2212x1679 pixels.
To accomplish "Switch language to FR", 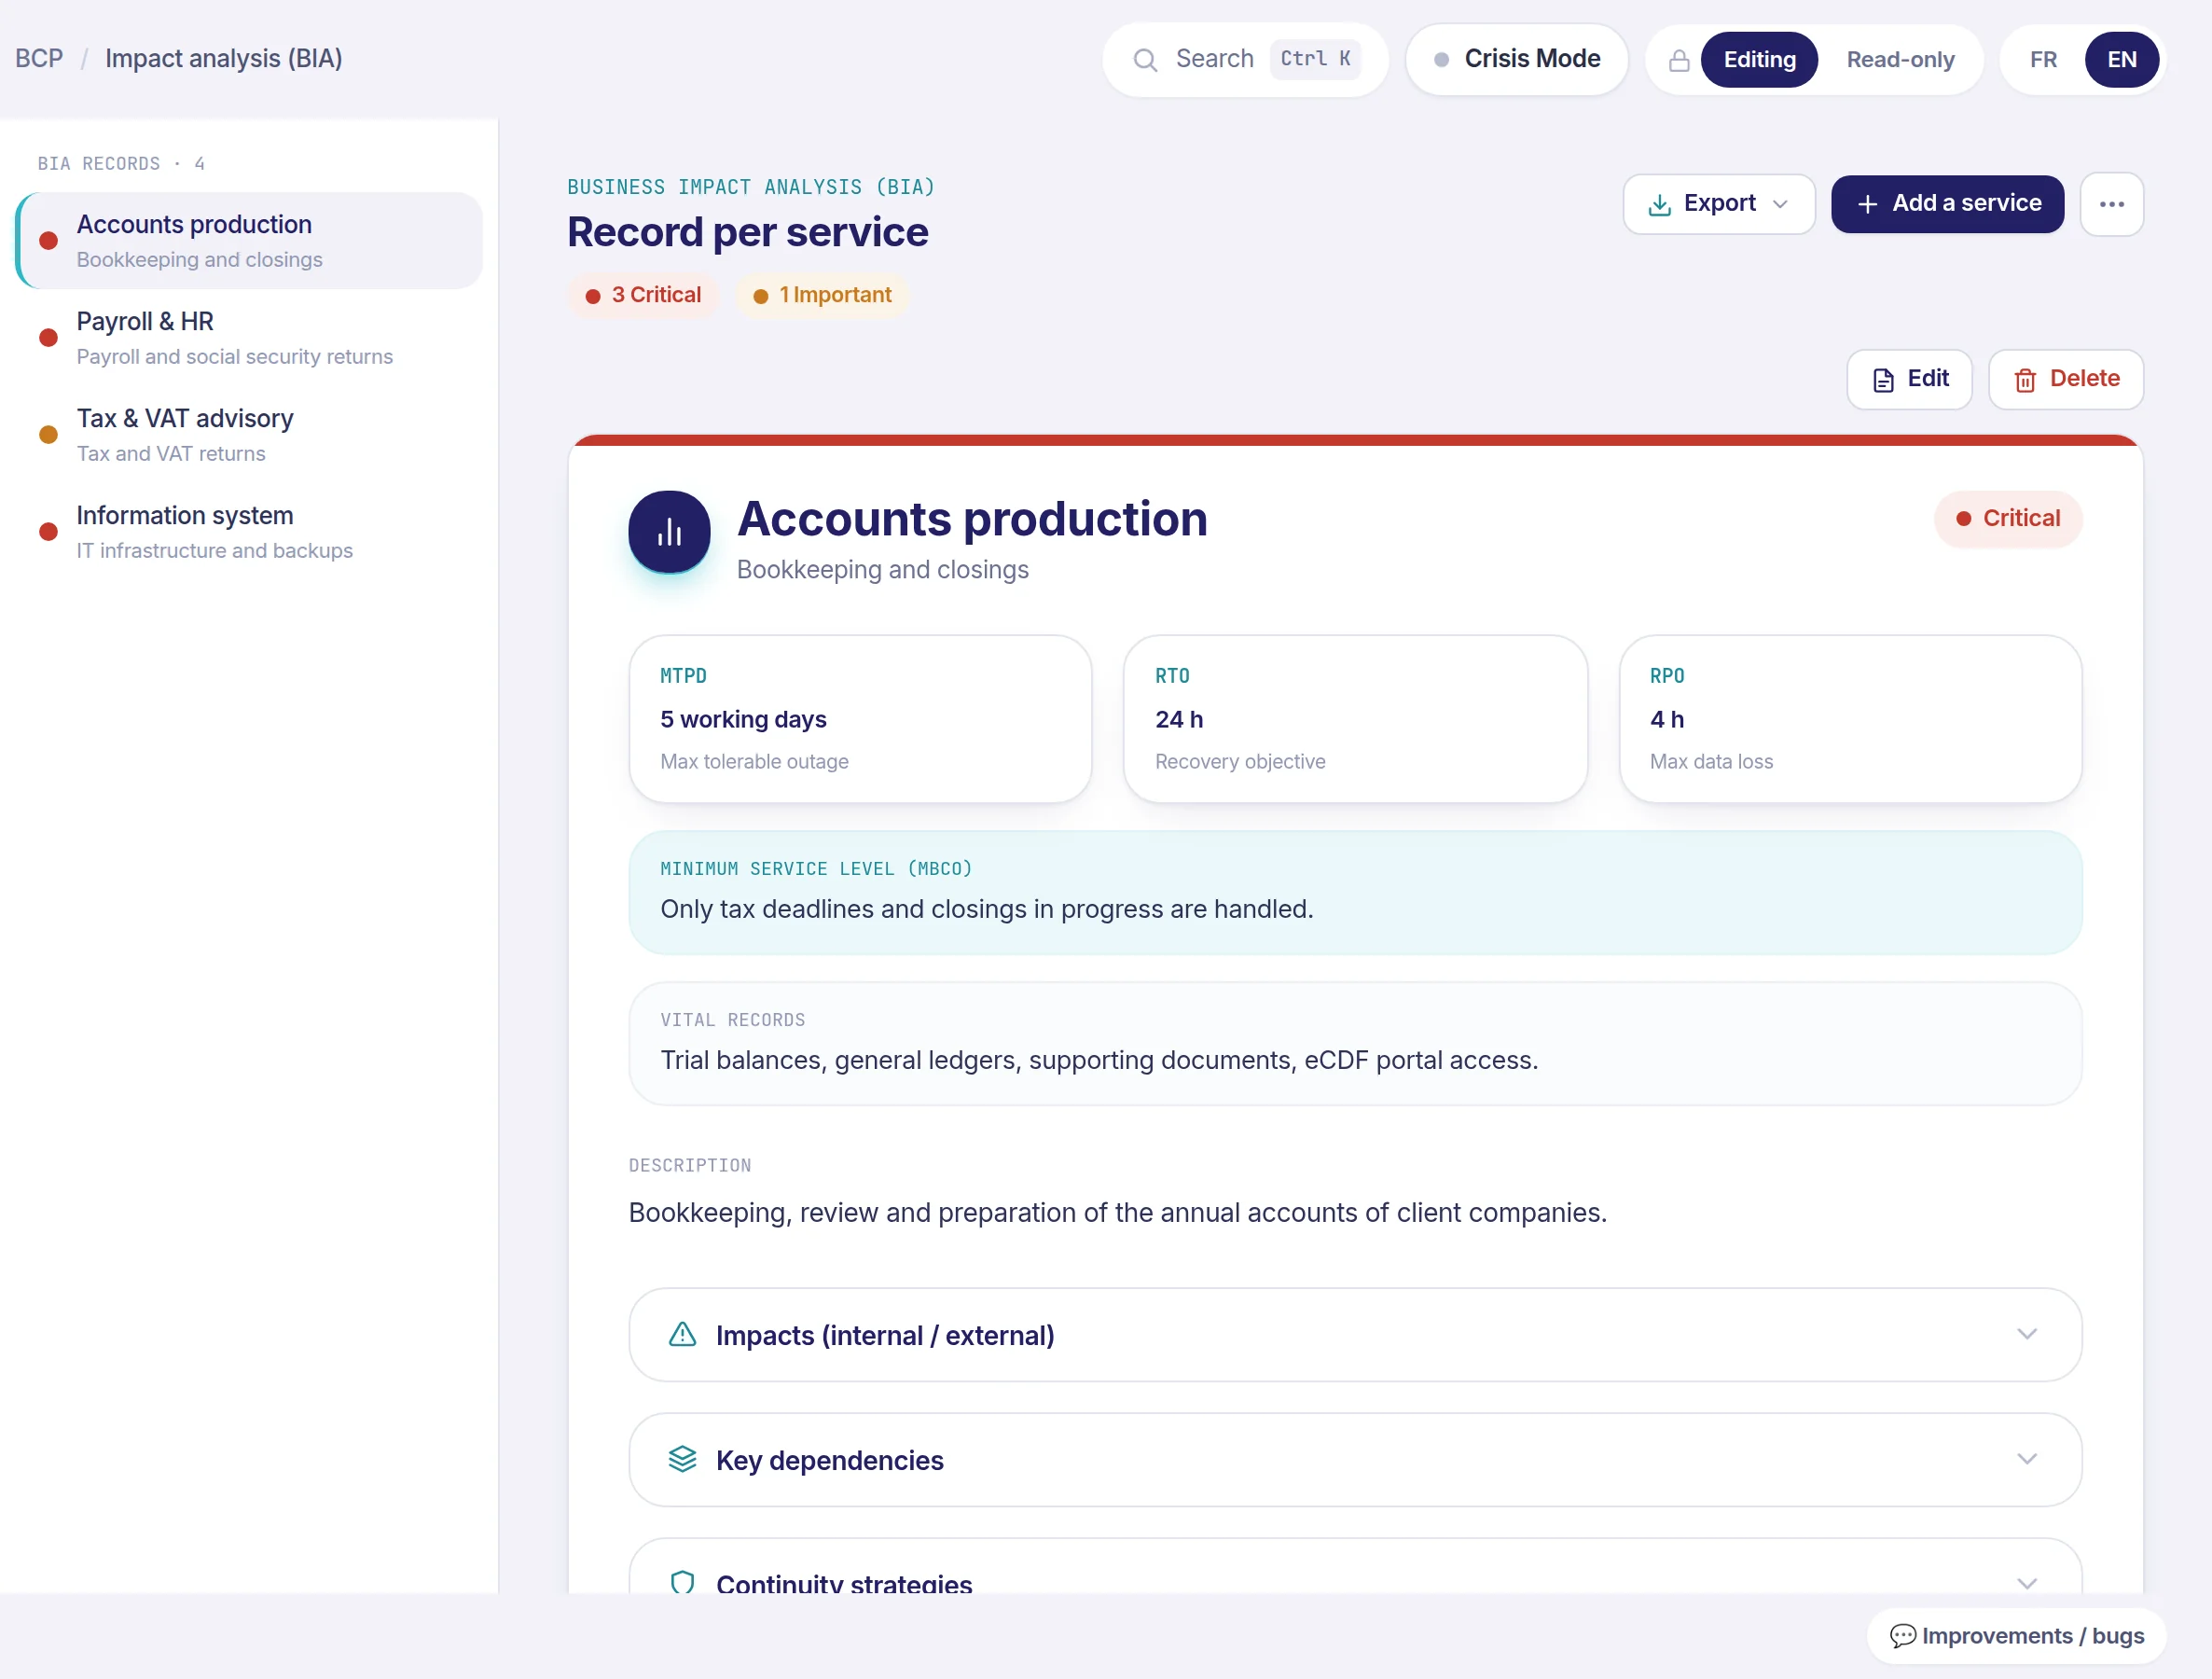I will tap(2042, 60).
